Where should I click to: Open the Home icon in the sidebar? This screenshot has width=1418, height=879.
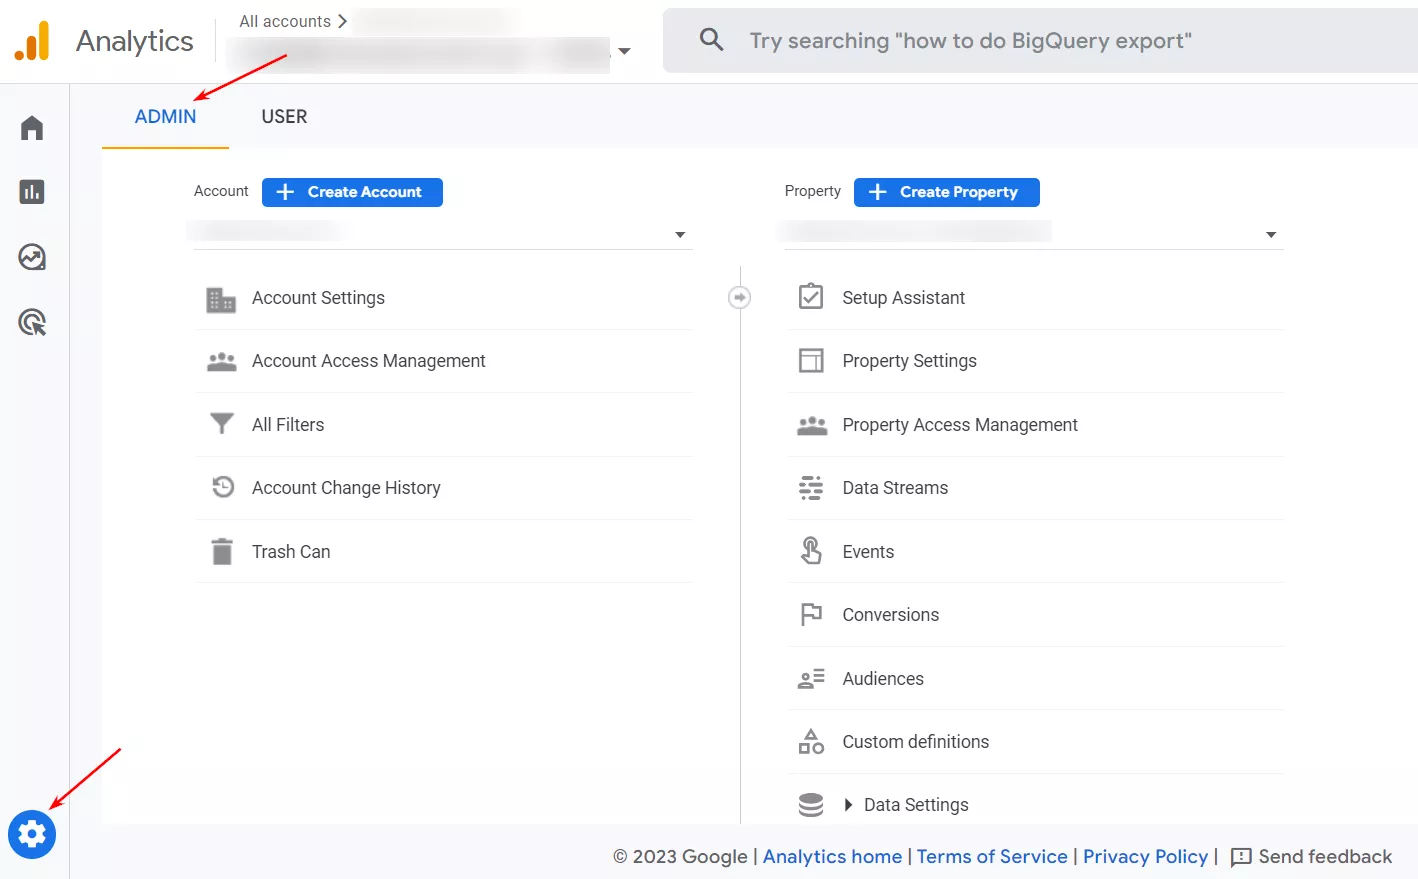coord(32,128)
